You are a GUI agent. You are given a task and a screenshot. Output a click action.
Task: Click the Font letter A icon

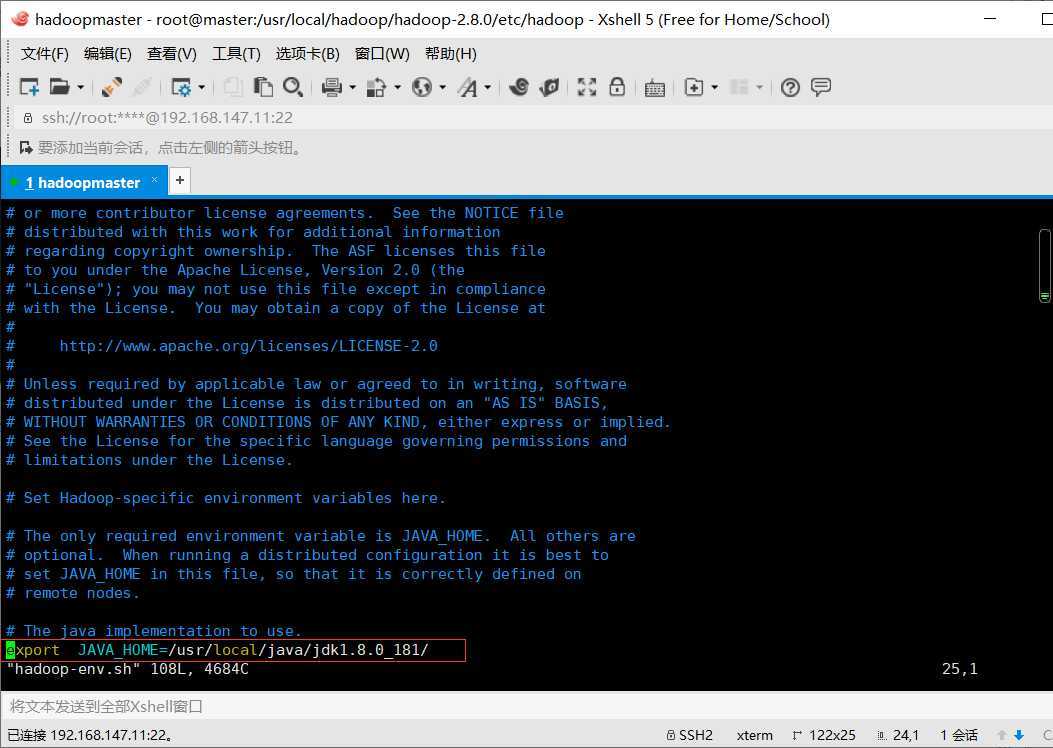[x=467, y=87]
